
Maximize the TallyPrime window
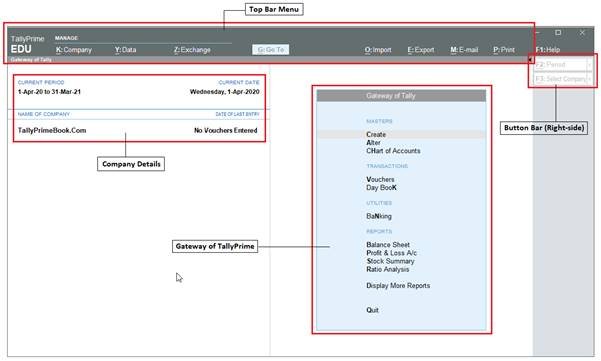click(x=558, y=33)
